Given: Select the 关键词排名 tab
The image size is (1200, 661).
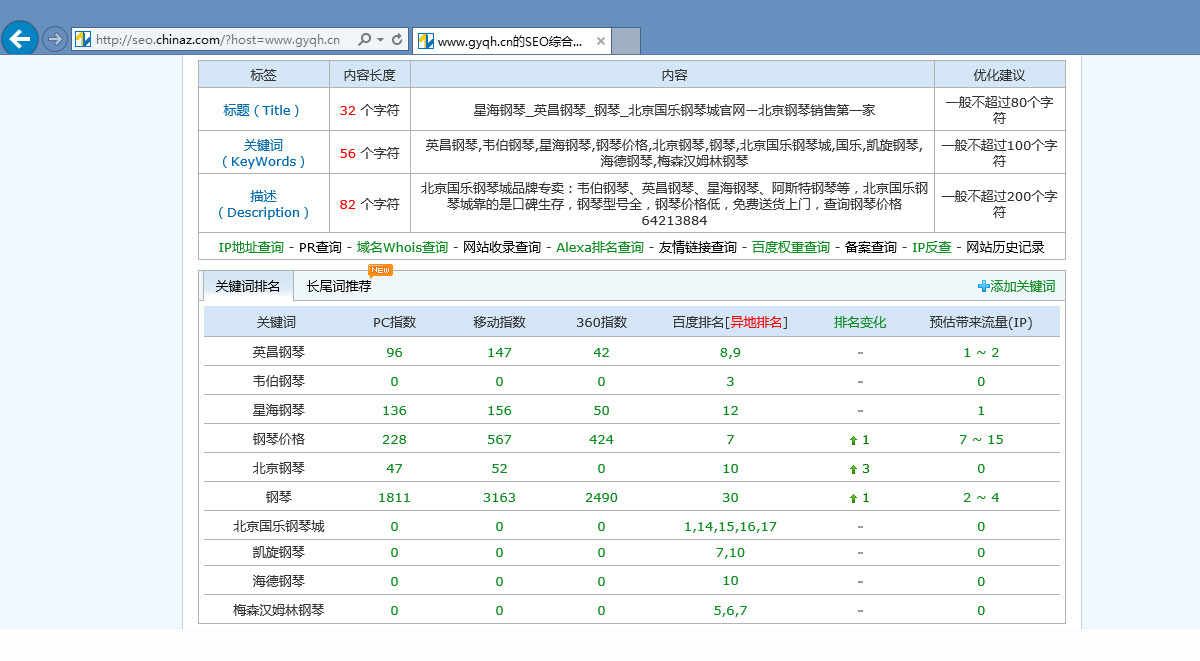Looking at the screenshot, I should [248, 286].
